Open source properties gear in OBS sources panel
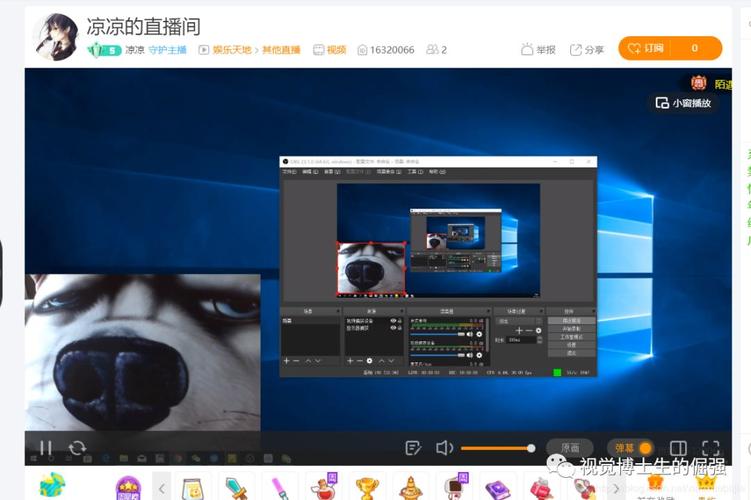Image resolution: width=751 pixels, height=500 pixels. (x=369, y=361)
